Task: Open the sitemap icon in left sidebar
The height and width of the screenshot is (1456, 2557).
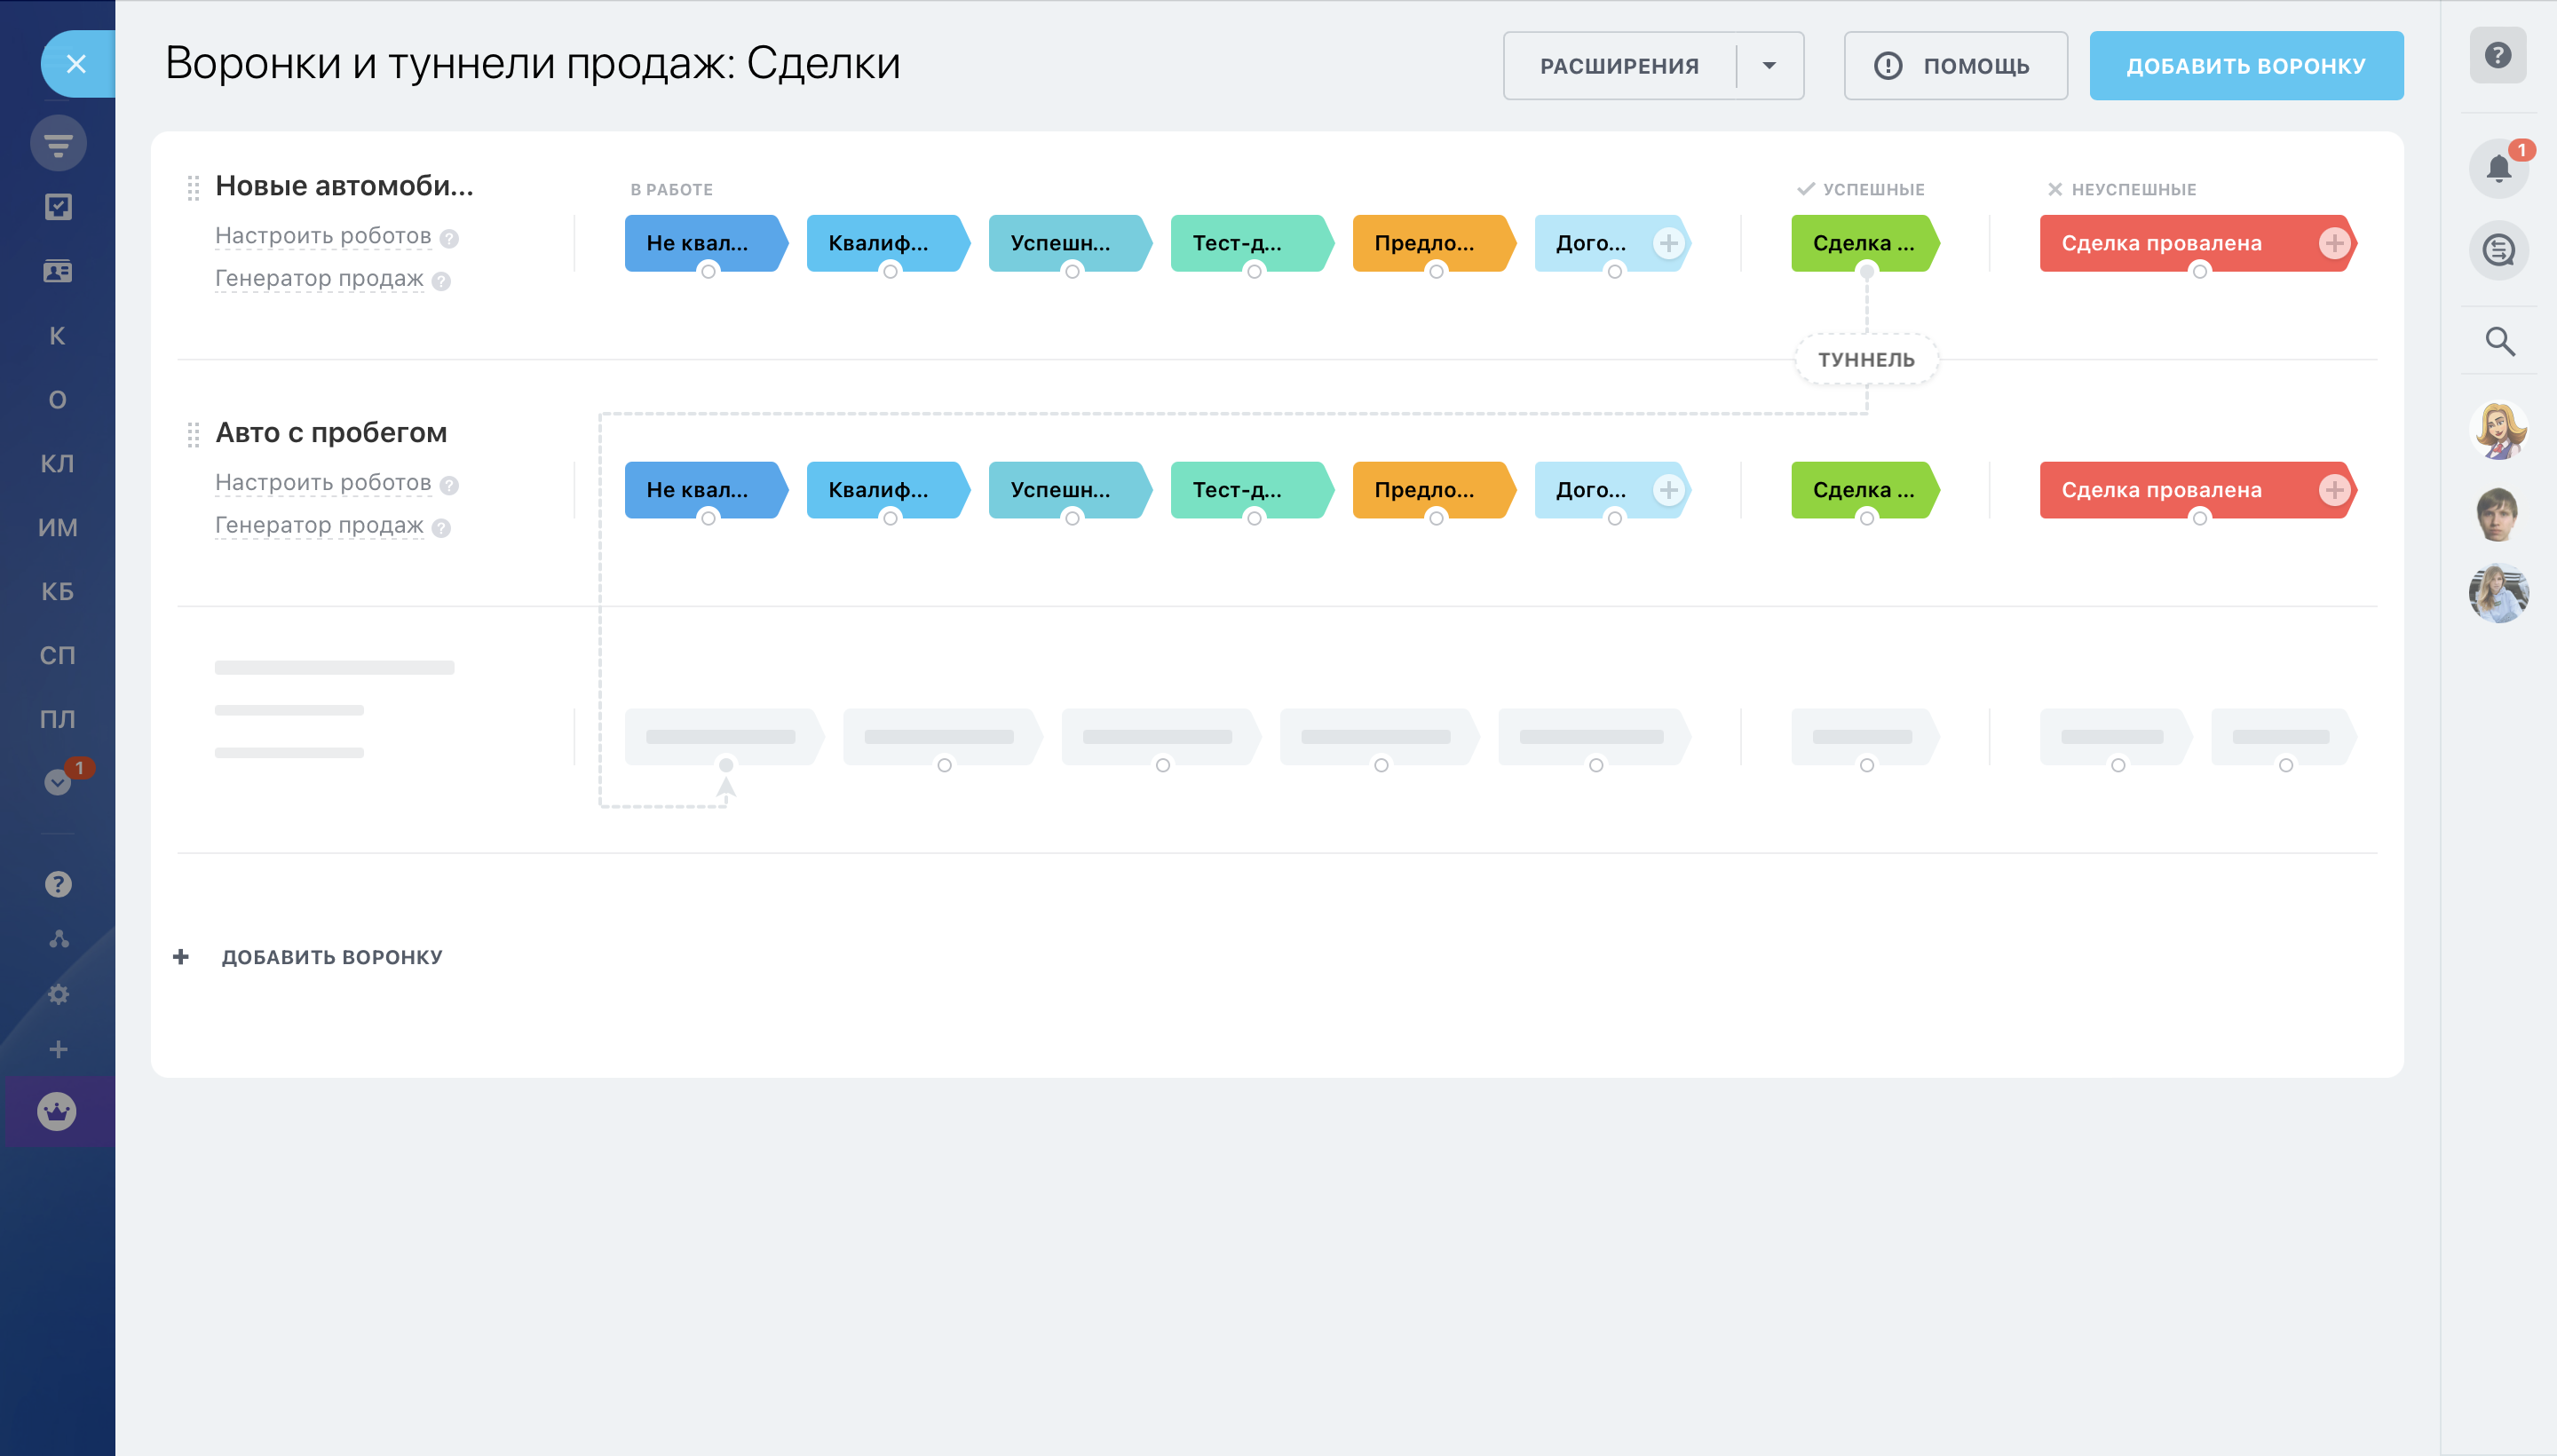Action: pyautogui.click(x=58, y=939)
